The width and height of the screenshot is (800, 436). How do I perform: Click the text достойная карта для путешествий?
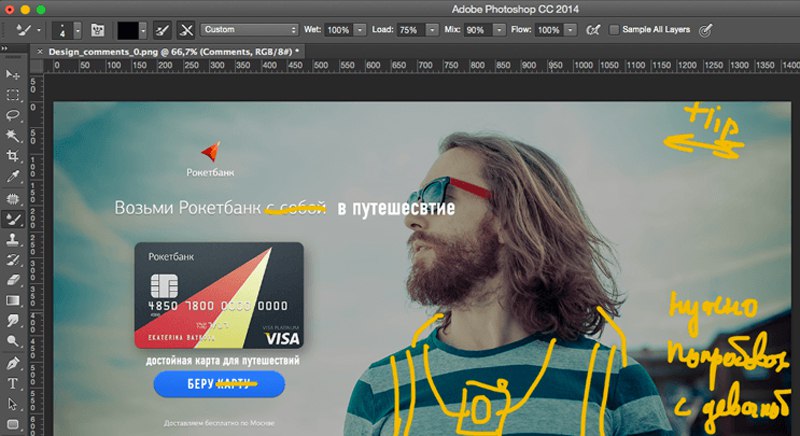[222, 361]
